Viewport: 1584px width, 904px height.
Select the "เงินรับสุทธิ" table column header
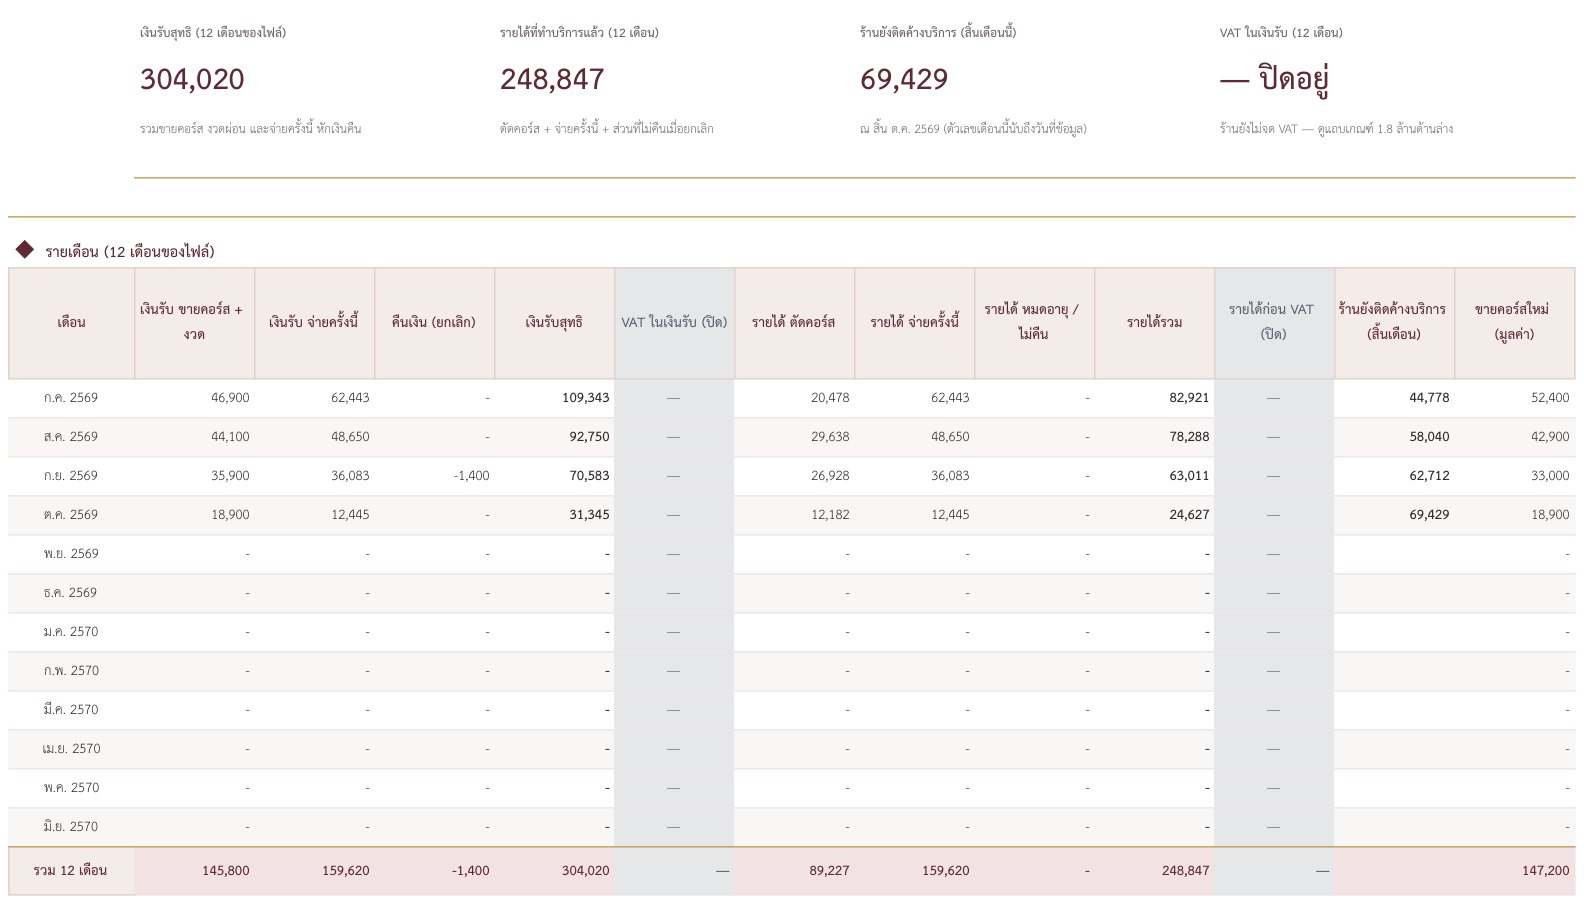click(x=555, y=322)
